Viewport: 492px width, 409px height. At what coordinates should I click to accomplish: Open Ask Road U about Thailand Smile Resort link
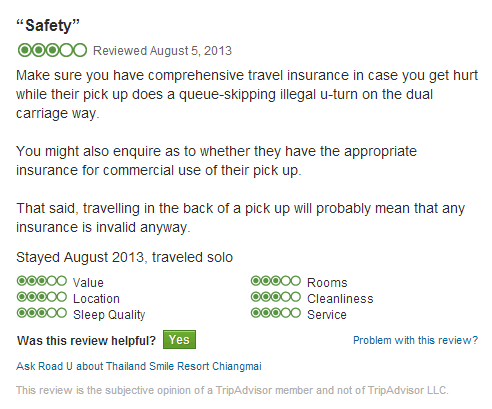pos(139,366)
